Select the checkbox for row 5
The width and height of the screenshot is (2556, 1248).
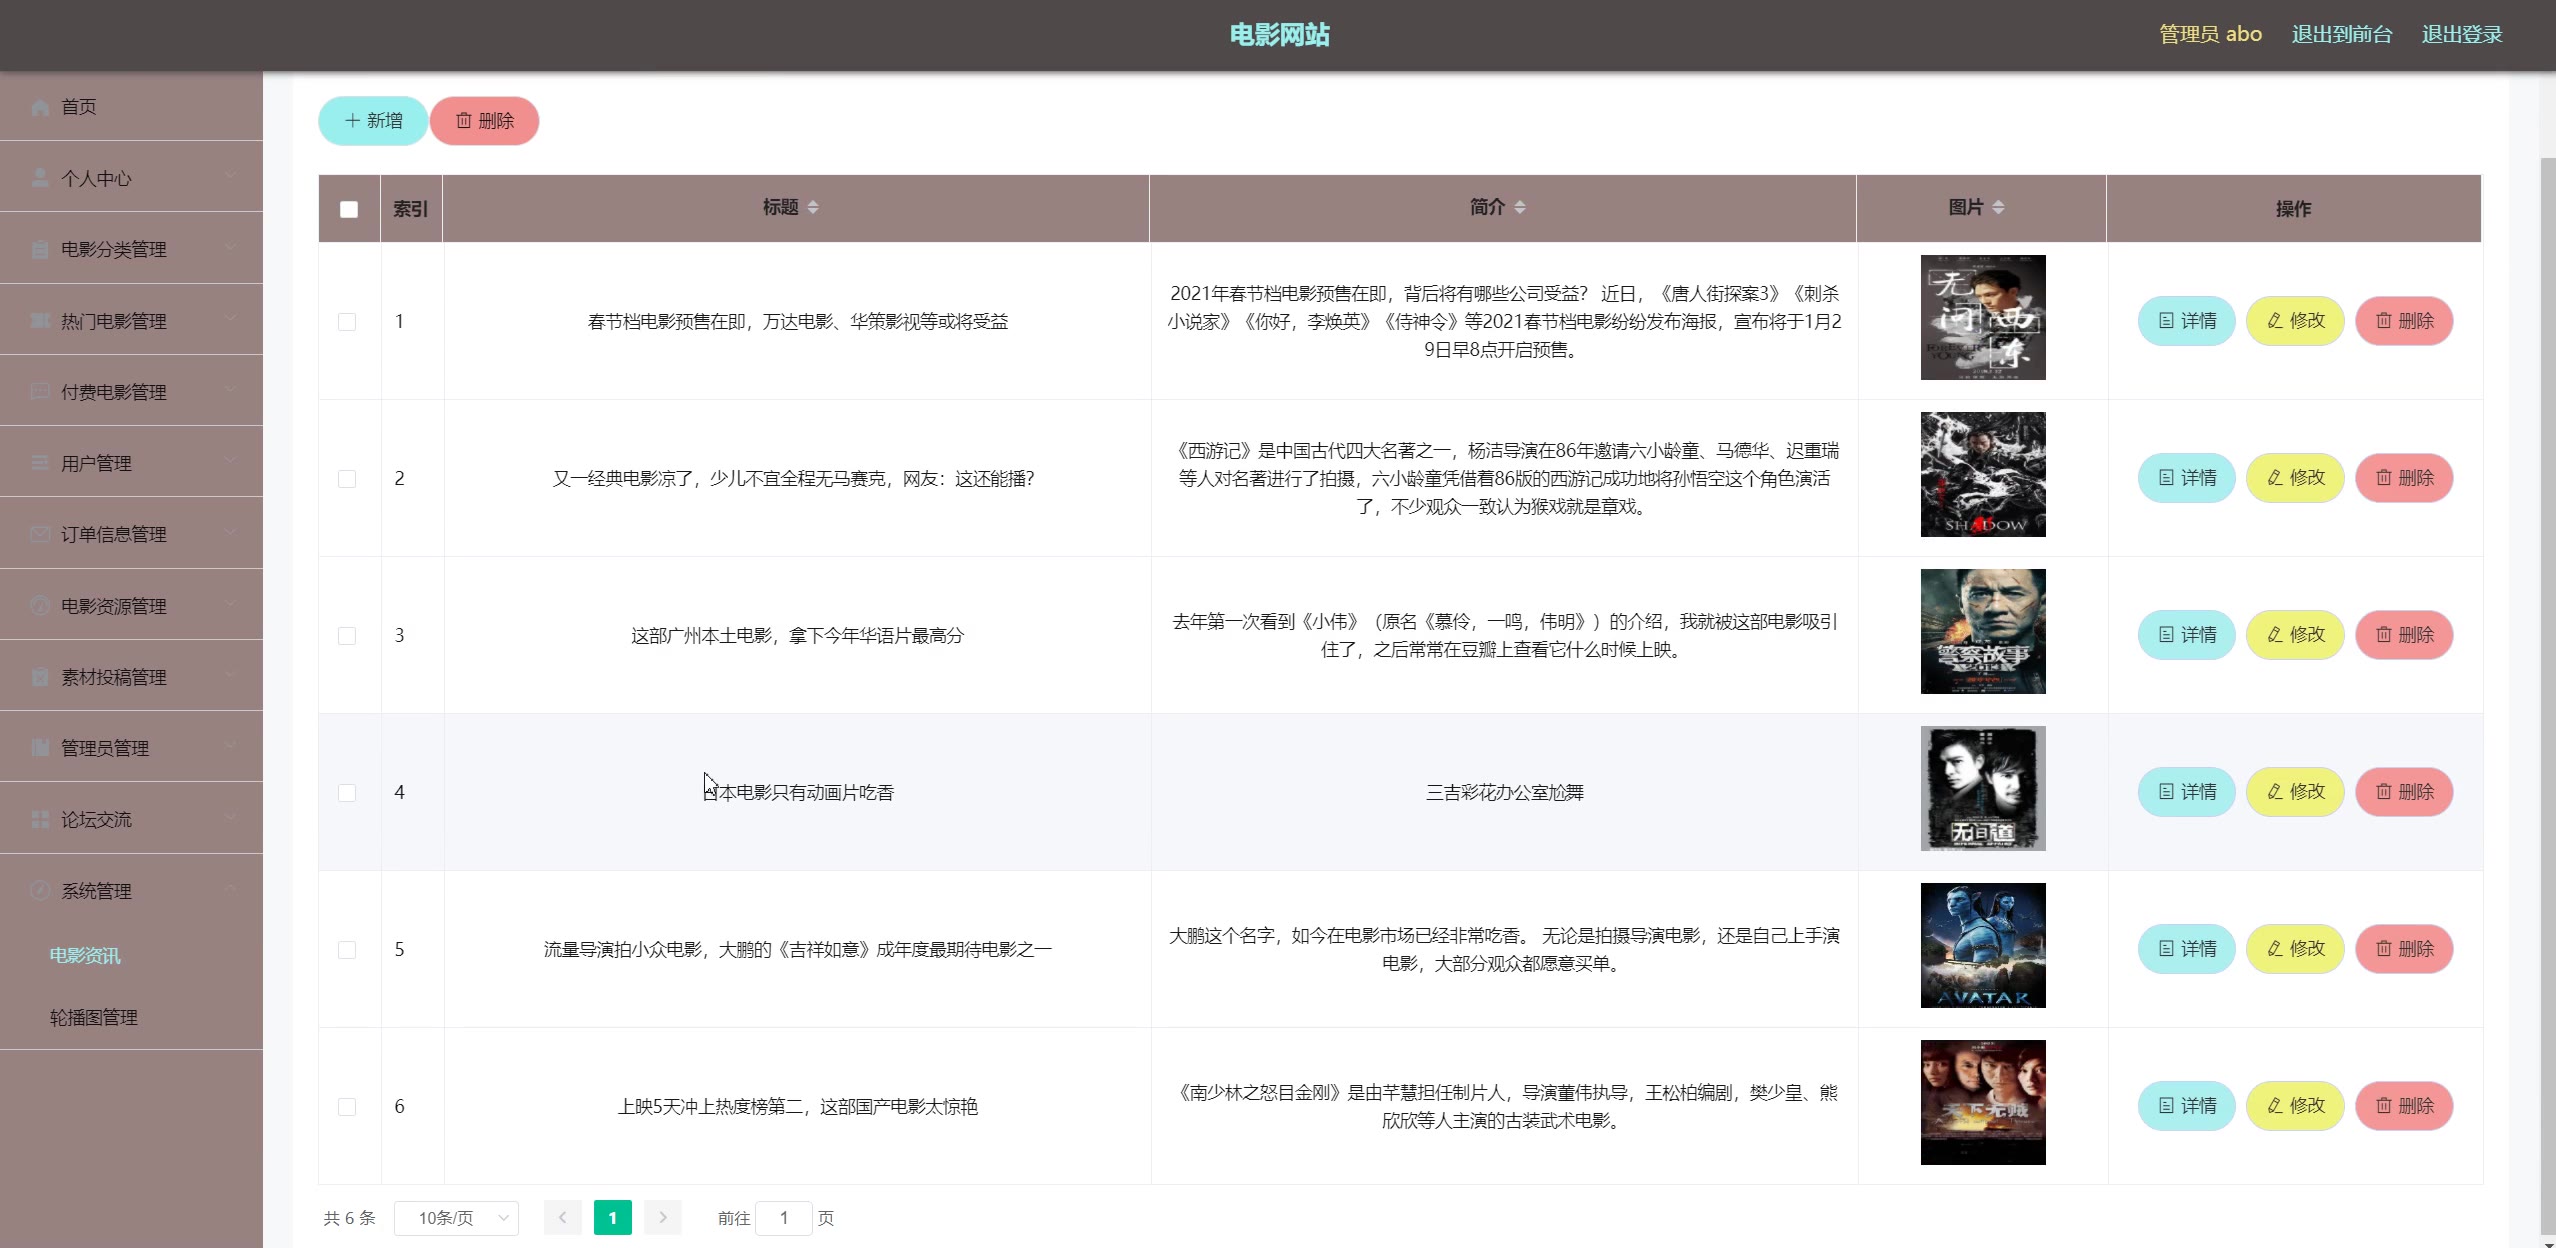tap(347, 950)
